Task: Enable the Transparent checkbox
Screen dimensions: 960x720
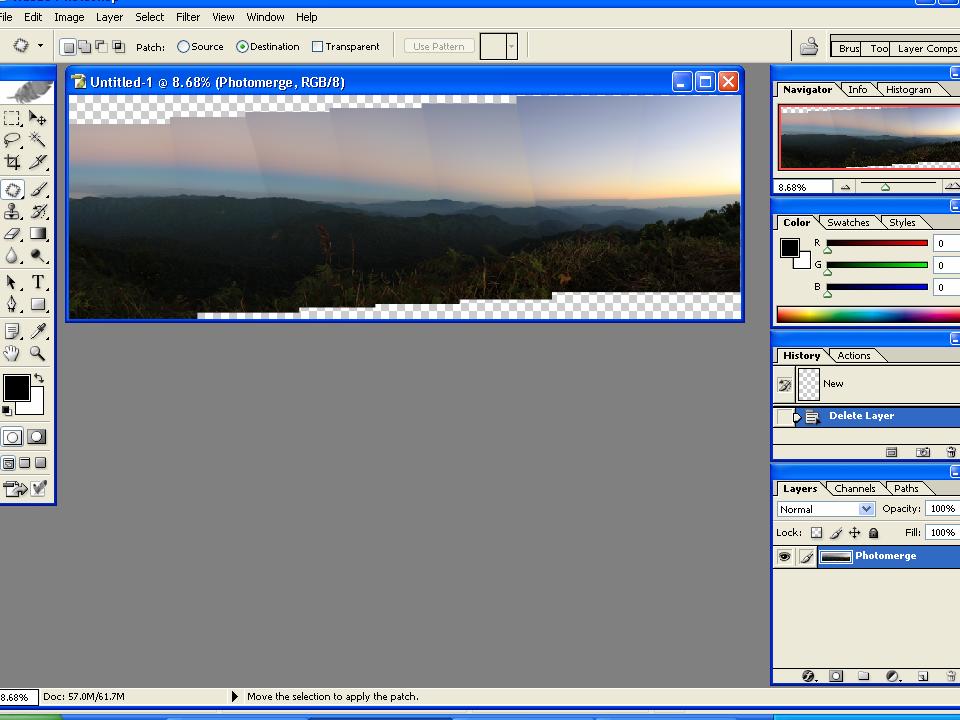Action: coord(318,46)
